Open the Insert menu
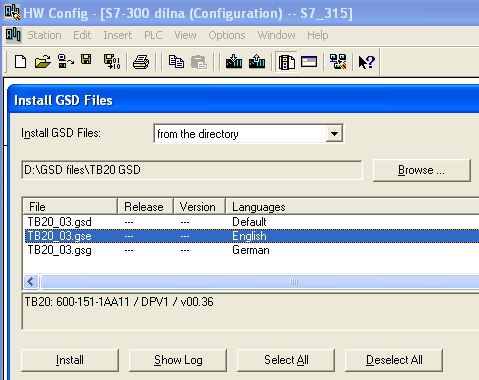 pyautogui.click(x=117, y=35)
